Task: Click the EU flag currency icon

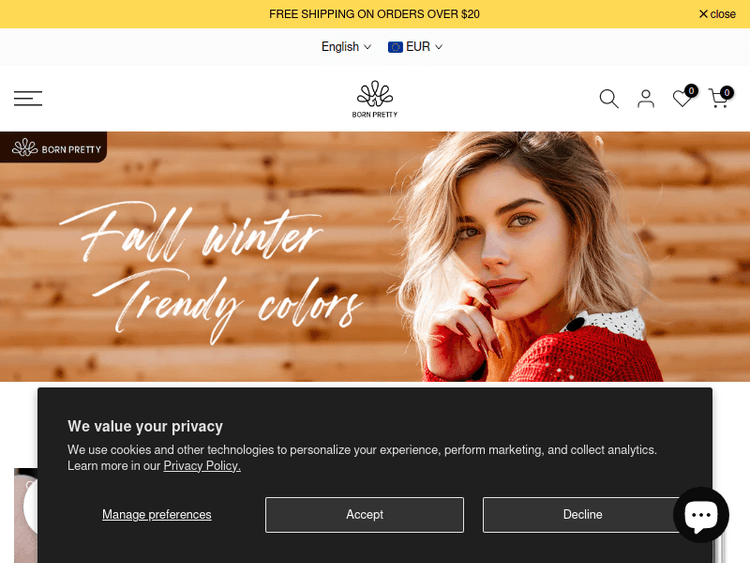Action: point(395,47)
